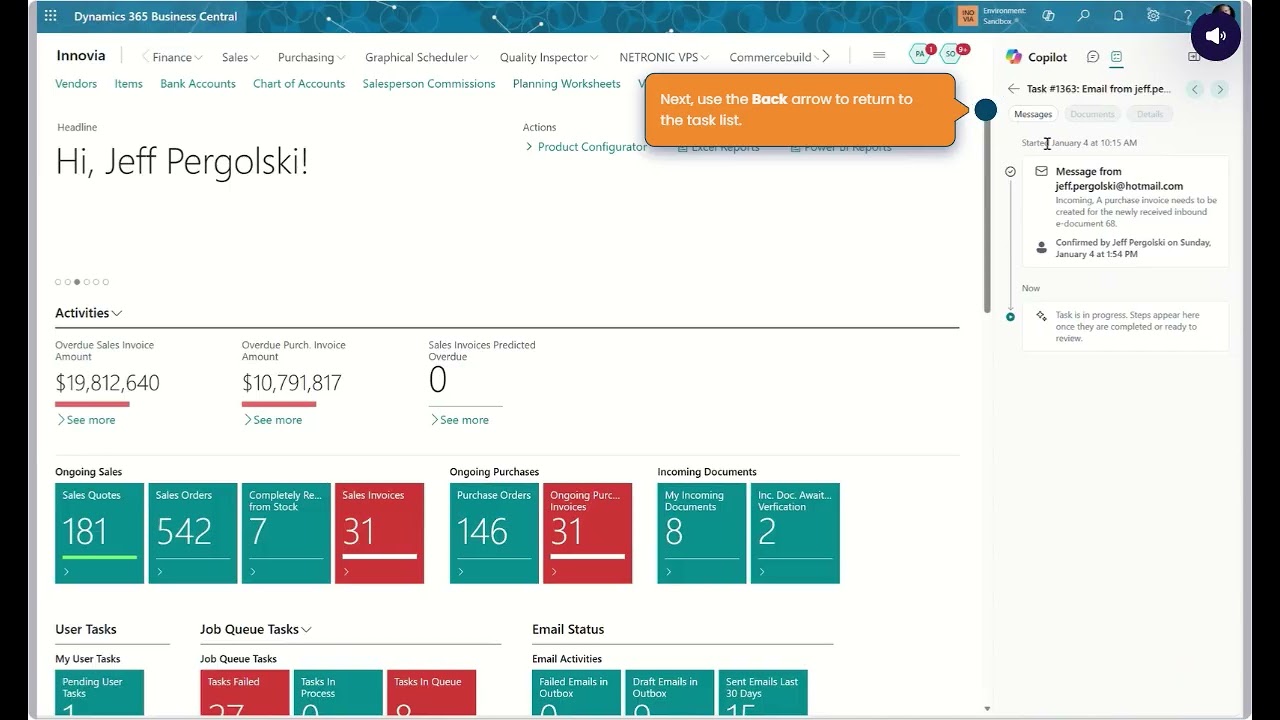Expand the NETRONIC VPS menu
Image resolution: width=1280 pixels, height=720 pixels.
(x=664, y=57)
